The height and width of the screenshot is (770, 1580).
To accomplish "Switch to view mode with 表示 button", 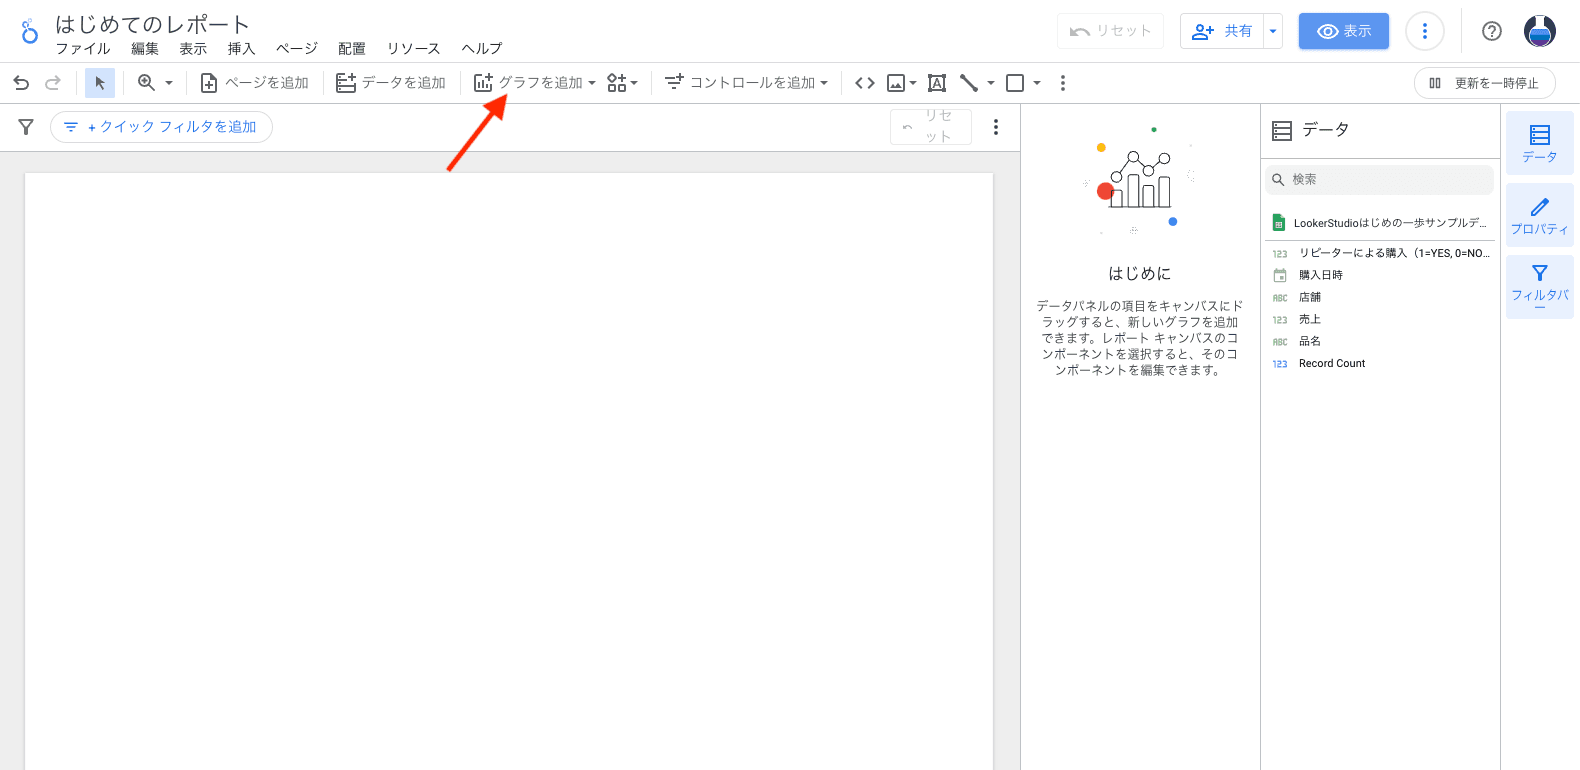I will coord(1343,31).
